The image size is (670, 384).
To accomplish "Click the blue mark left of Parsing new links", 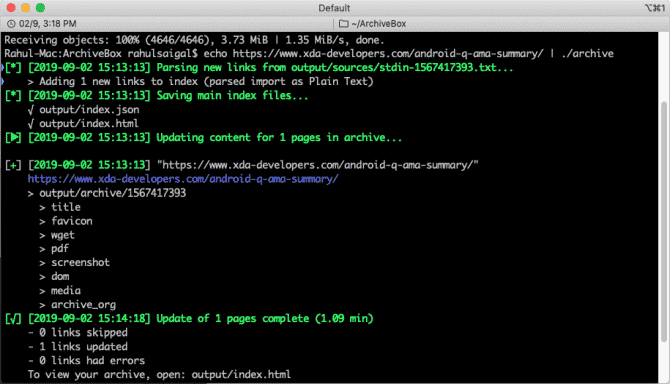I will tap(2, 67).
